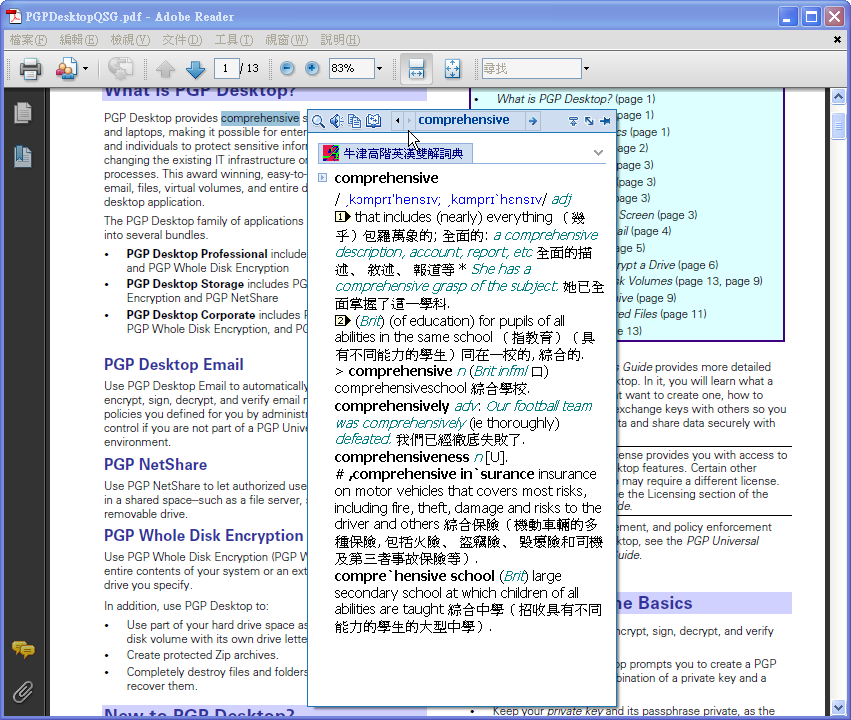Click the blue go arrow beside comprehensive
The height and width of the screenshot is (720, 851).
pyautogui.click(x=533, y=121)
